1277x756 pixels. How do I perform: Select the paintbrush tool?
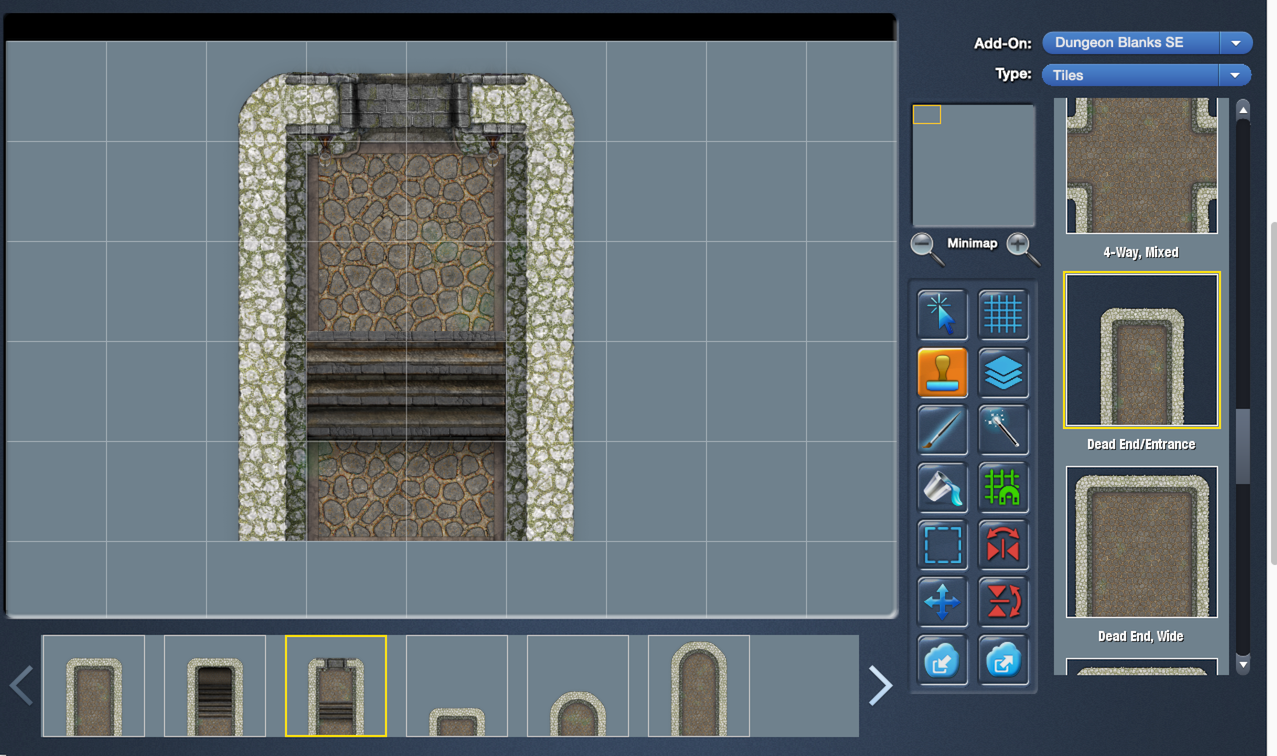[x=942, y=430]
